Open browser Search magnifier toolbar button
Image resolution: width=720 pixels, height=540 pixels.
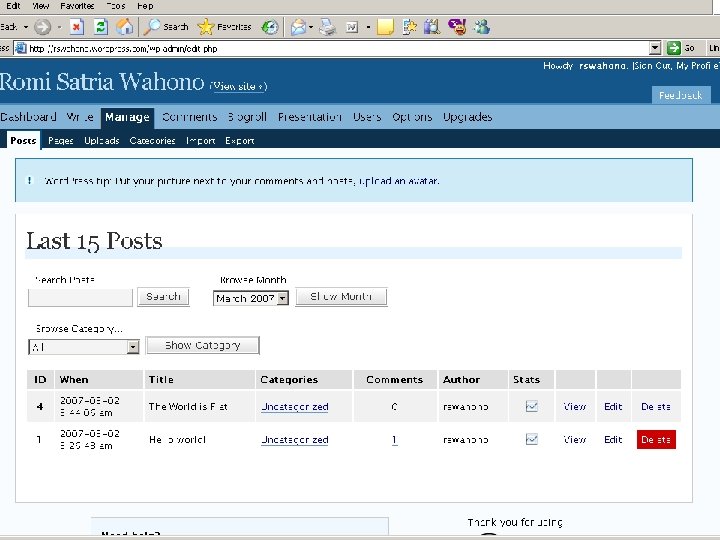click(x=165, y=27)
